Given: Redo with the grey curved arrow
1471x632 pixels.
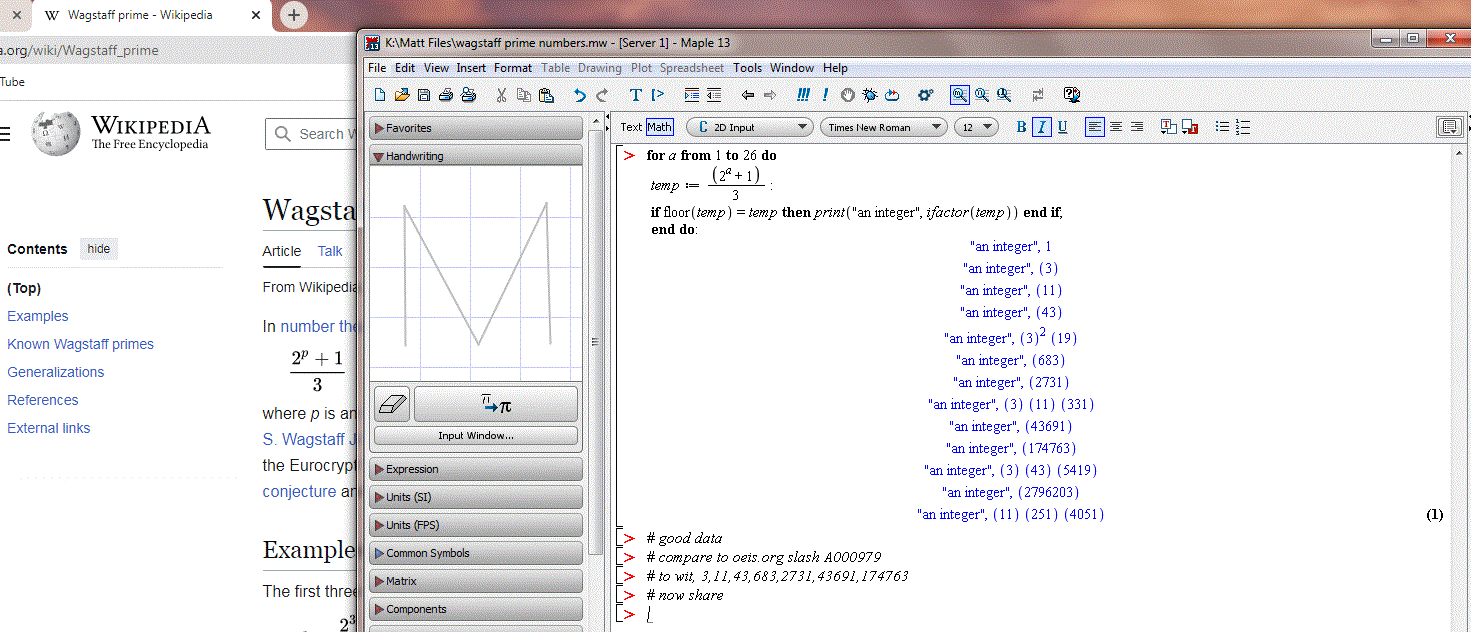Looking at the screenshot, I should point(602,95).
